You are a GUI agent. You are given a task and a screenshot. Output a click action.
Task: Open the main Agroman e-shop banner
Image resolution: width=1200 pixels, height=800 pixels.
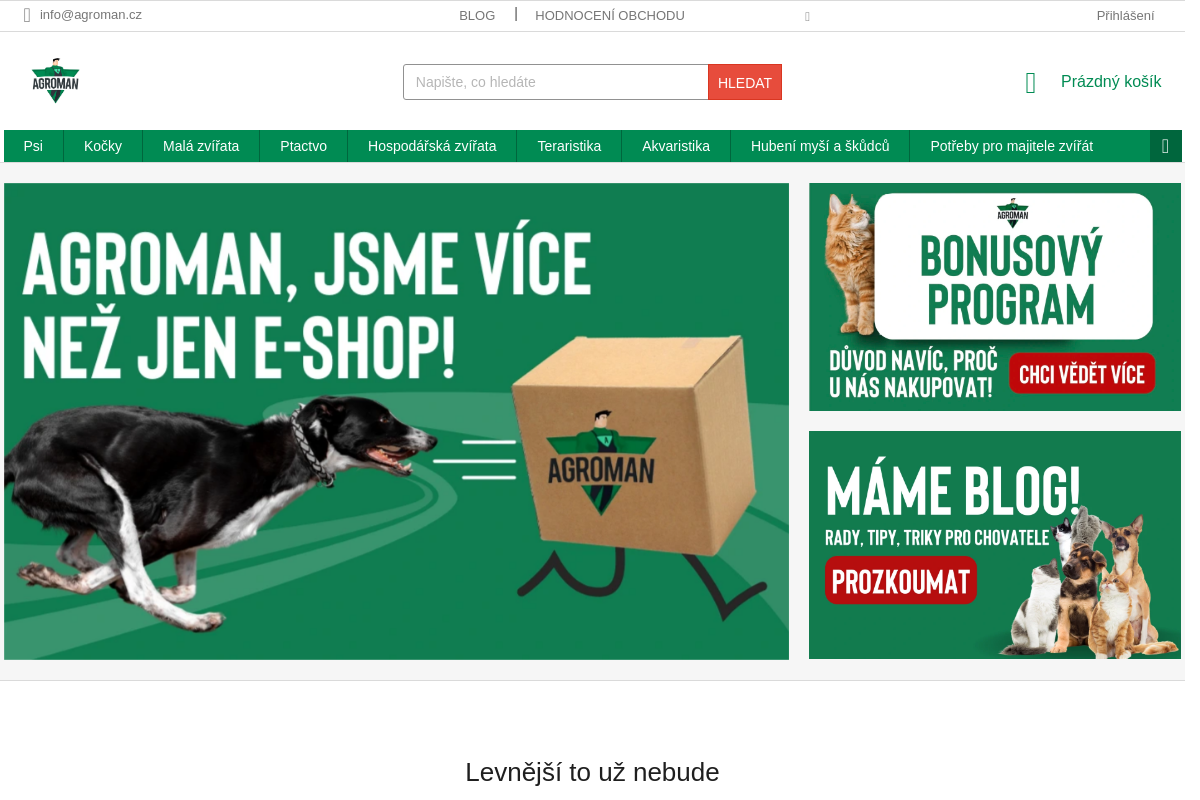(396, 421)
